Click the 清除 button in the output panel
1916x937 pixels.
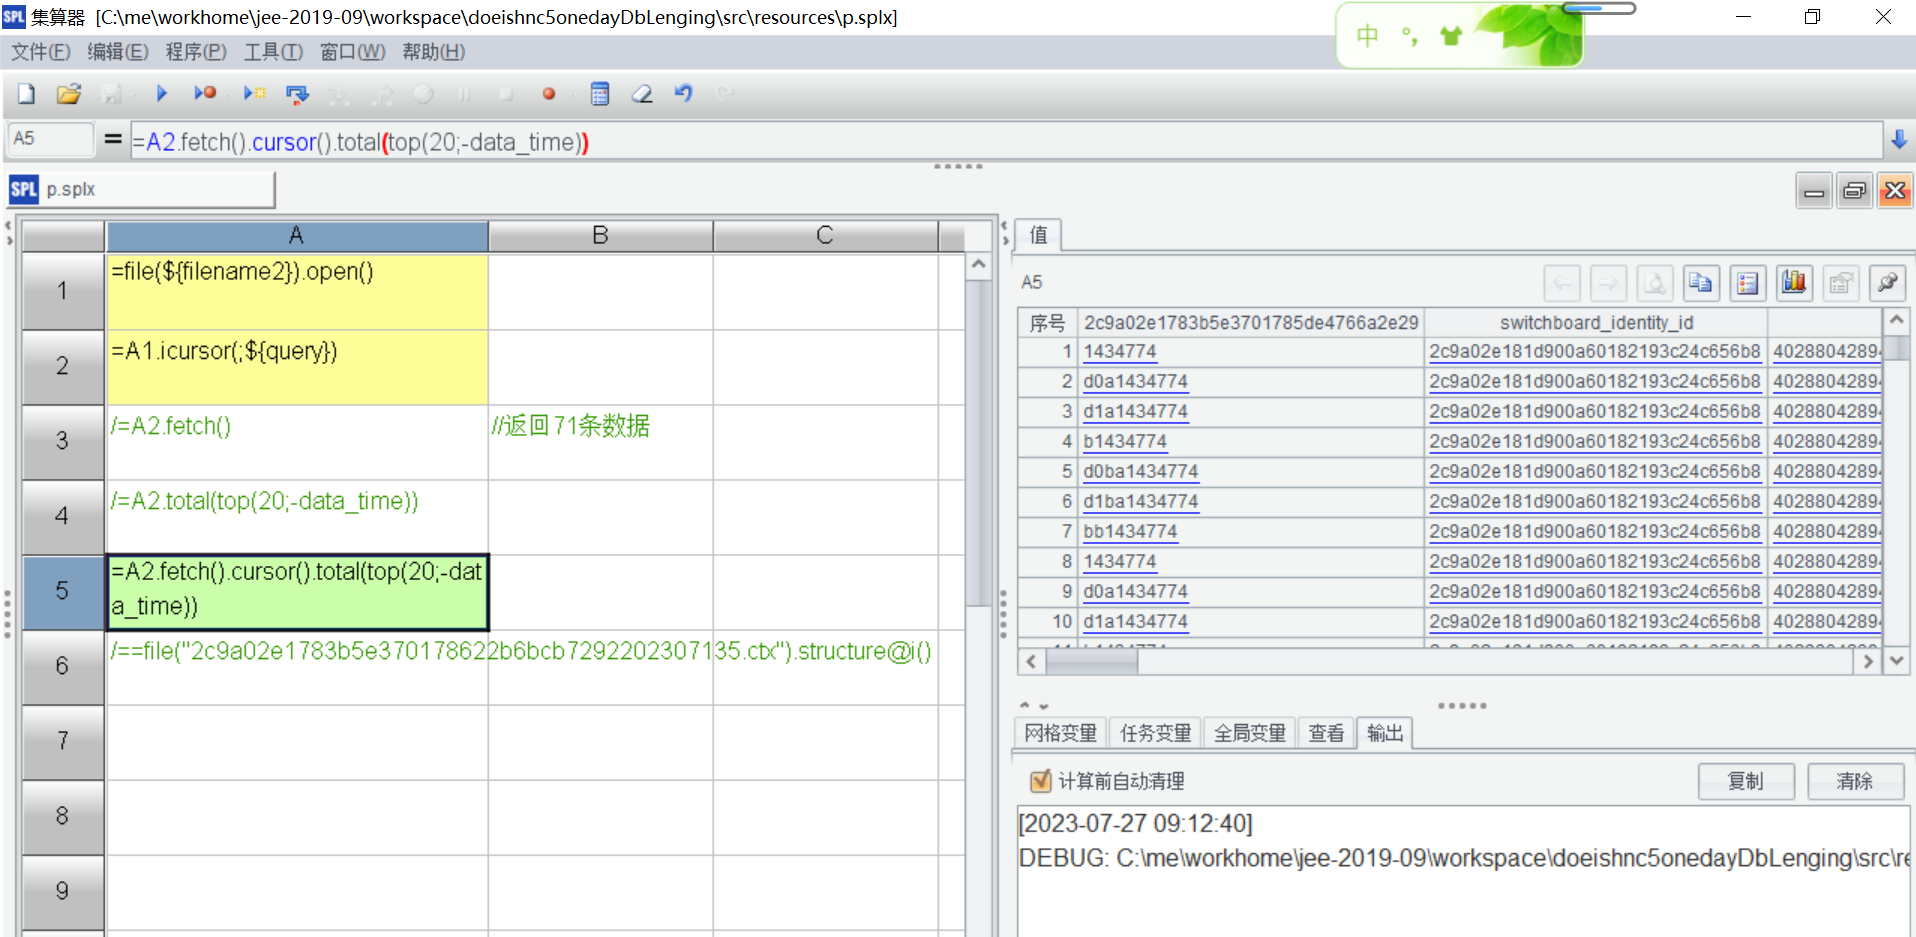coord(1854,781)
